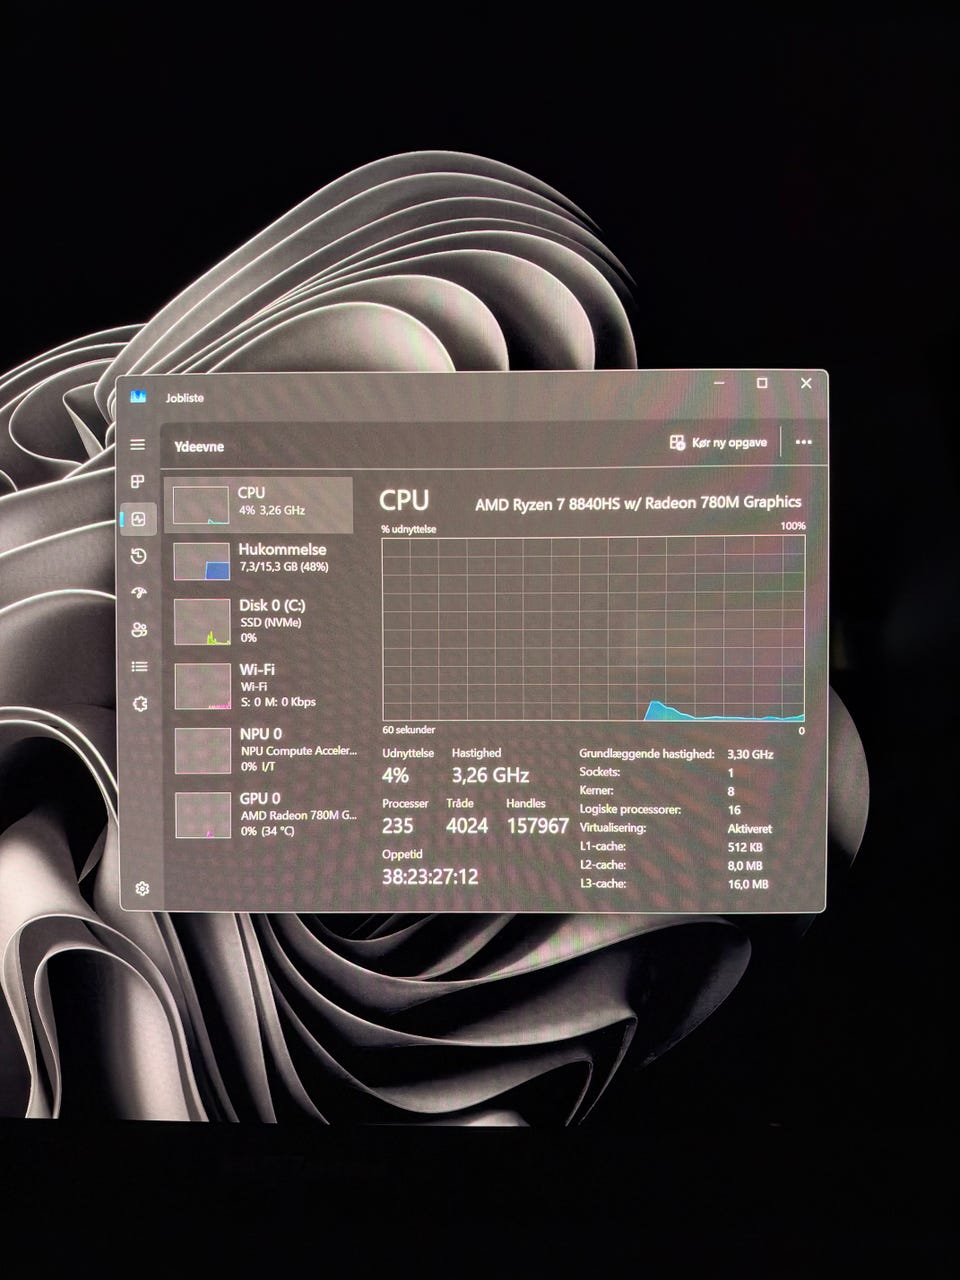Click the Jobliste app icon in title bar
Screen dimensions: 960x1280
(x=139, y=397)
